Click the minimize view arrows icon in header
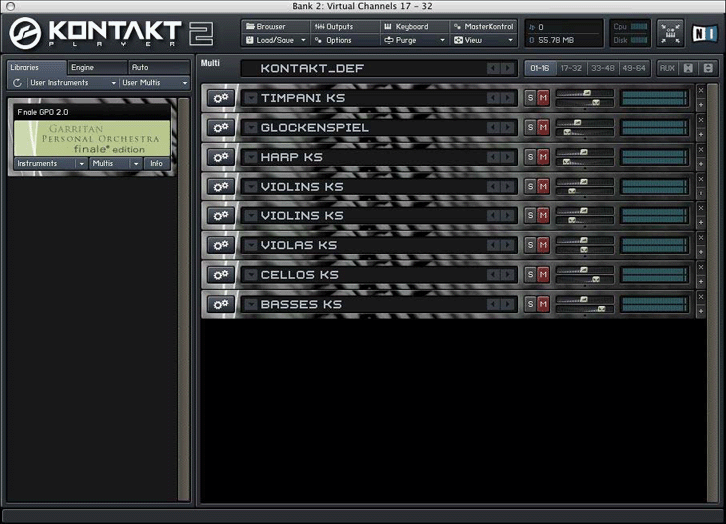This screenshot has height=524, width=726. [670, 33]
